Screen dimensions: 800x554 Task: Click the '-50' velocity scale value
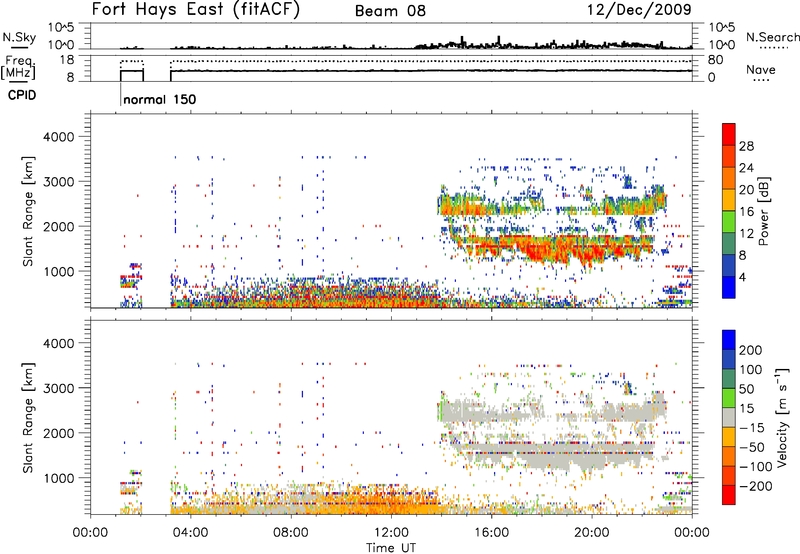click(x=752, y=447)
